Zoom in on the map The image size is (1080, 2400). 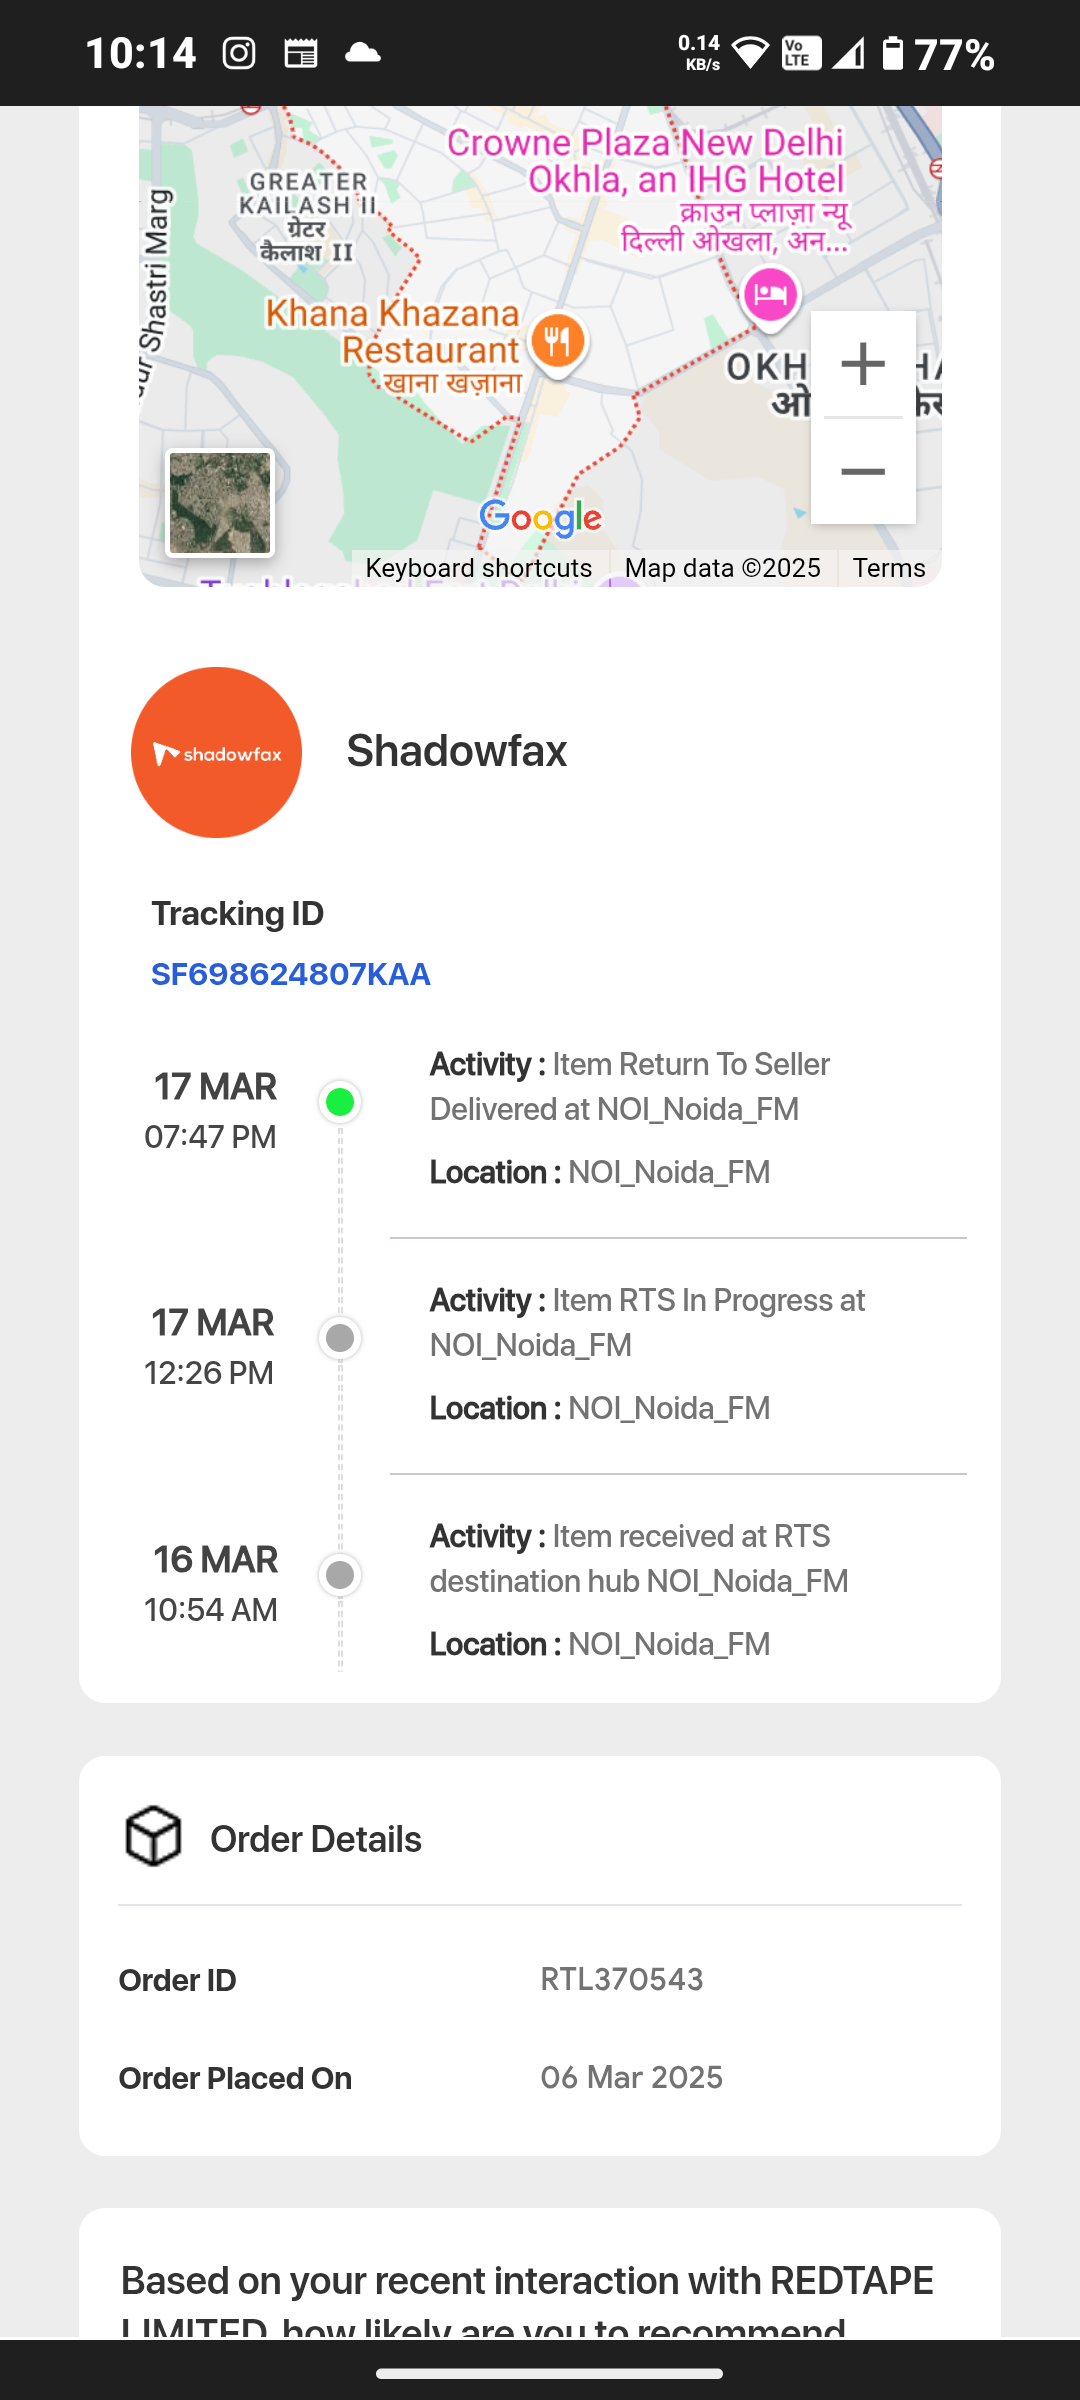862,364
